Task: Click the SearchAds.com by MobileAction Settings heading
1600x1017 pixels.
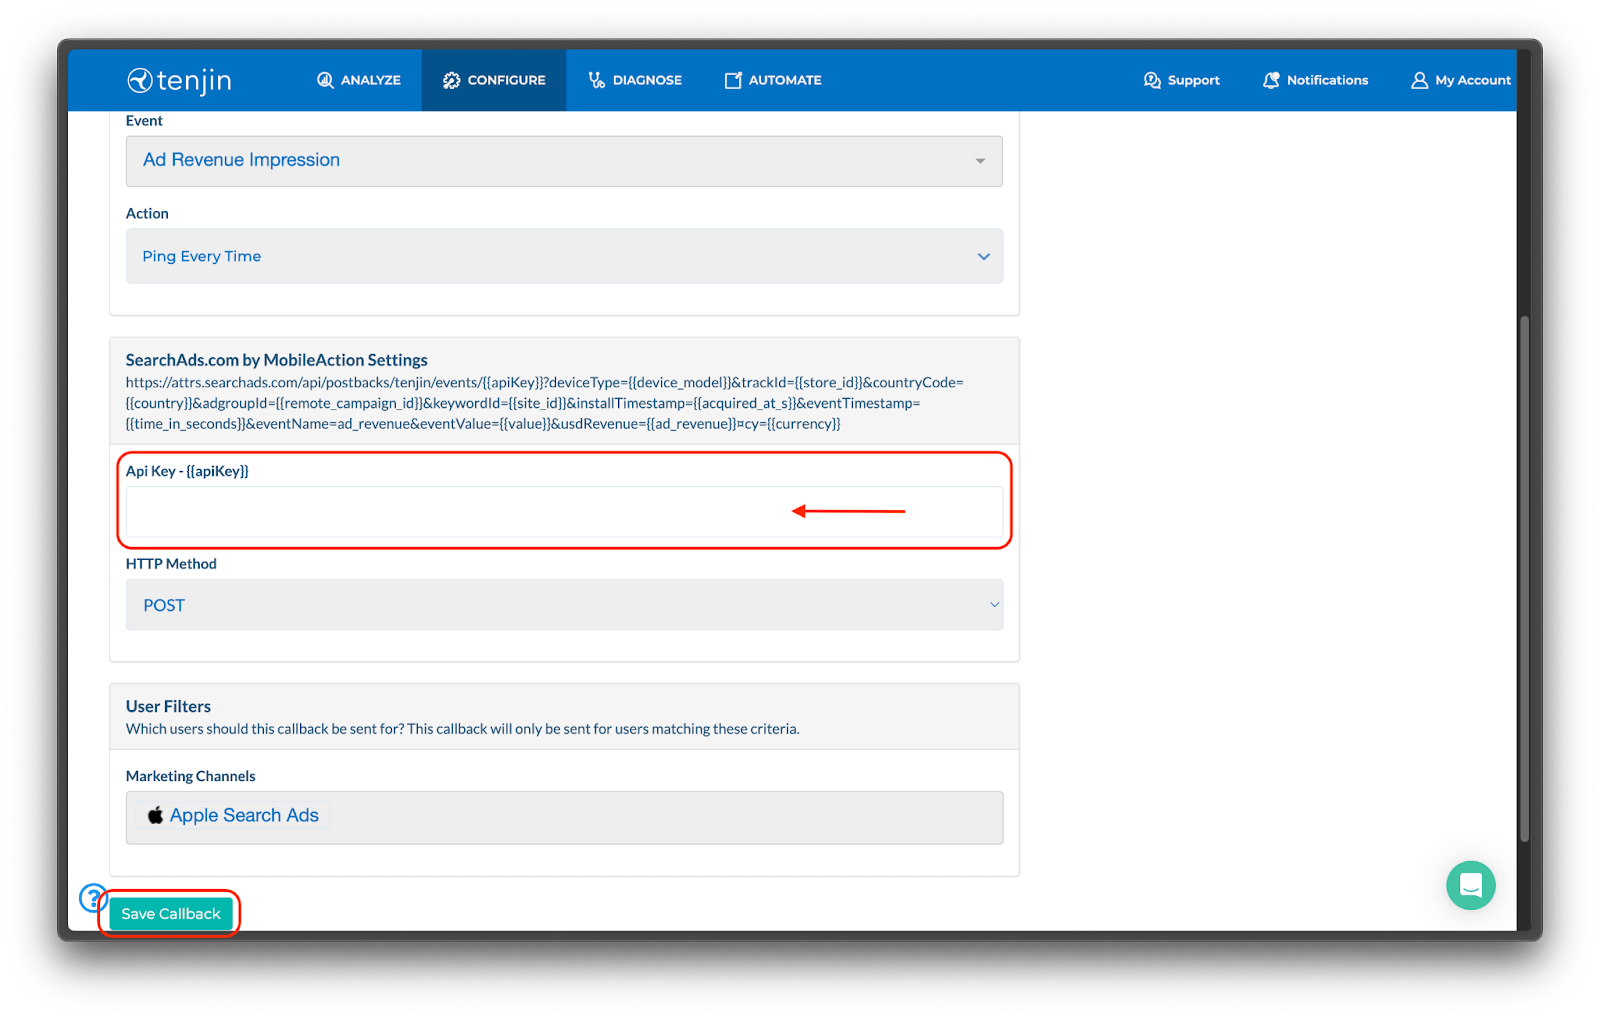Action: coord(276,360)
